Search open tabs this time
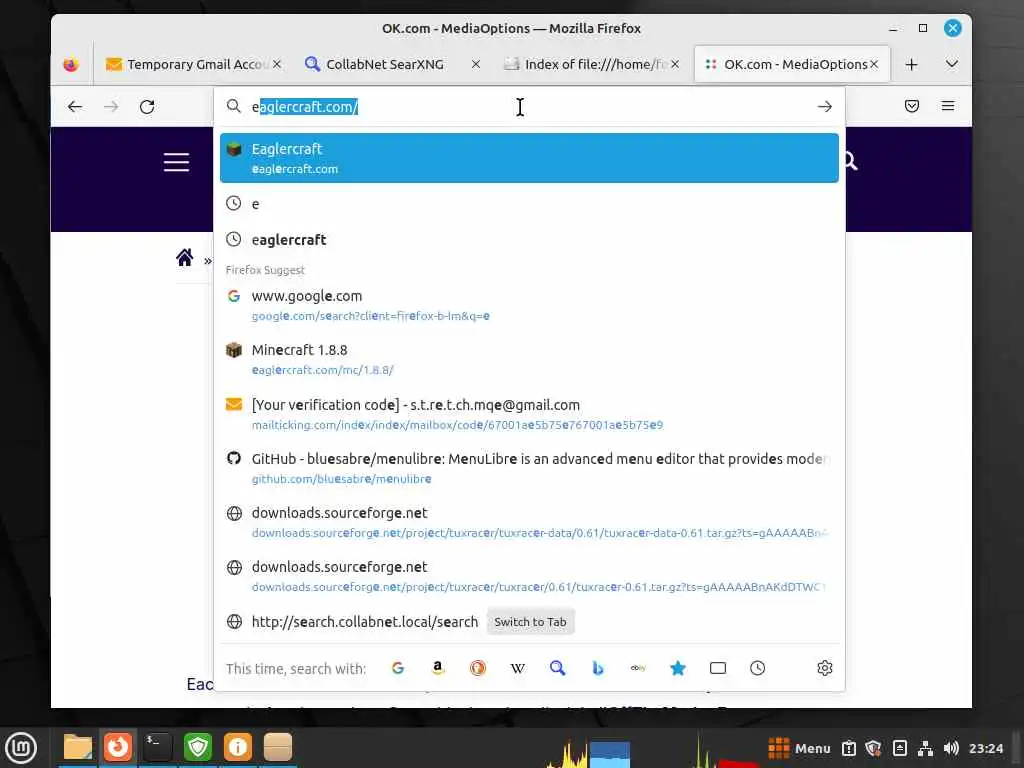 [718, 668]
